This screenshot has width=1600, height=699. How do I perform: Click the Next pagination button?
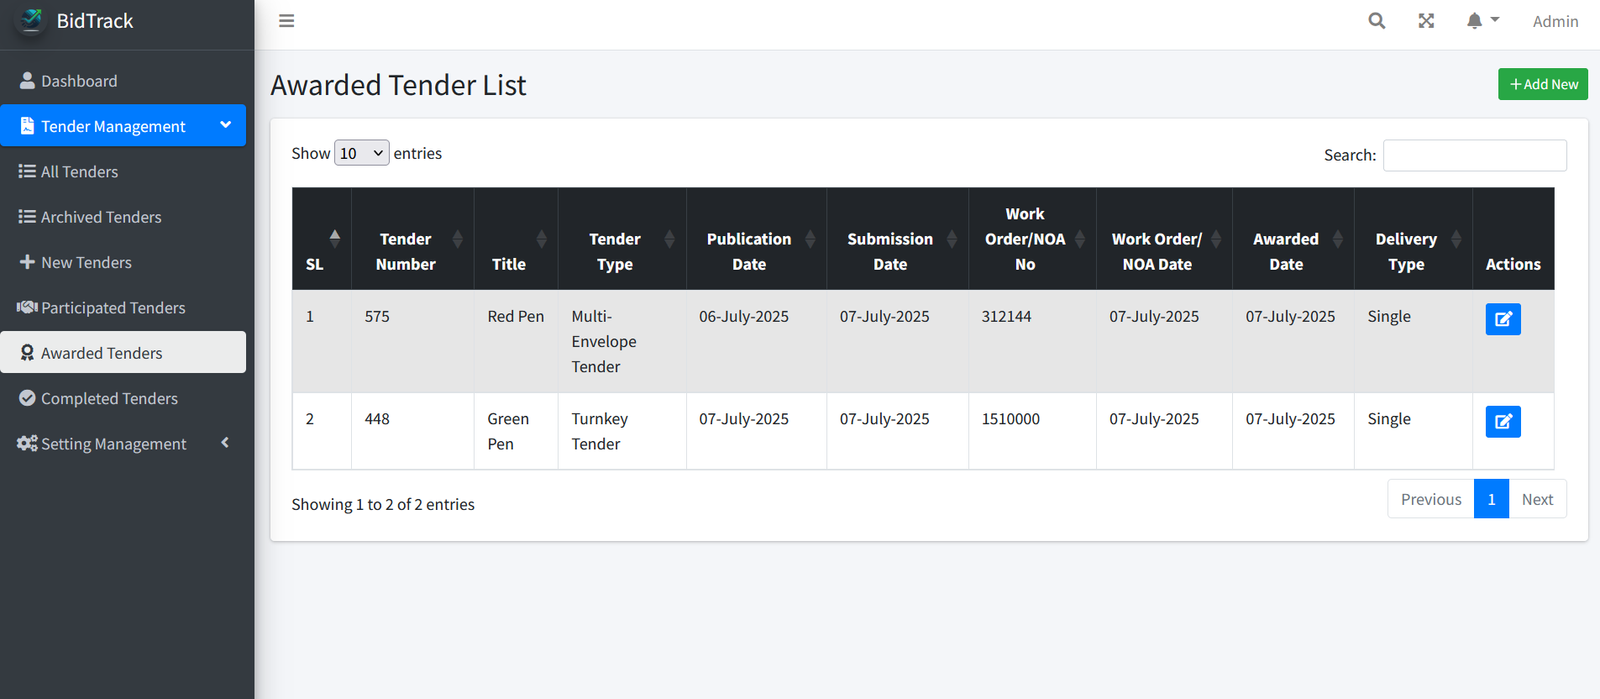tap(1536, 500)
